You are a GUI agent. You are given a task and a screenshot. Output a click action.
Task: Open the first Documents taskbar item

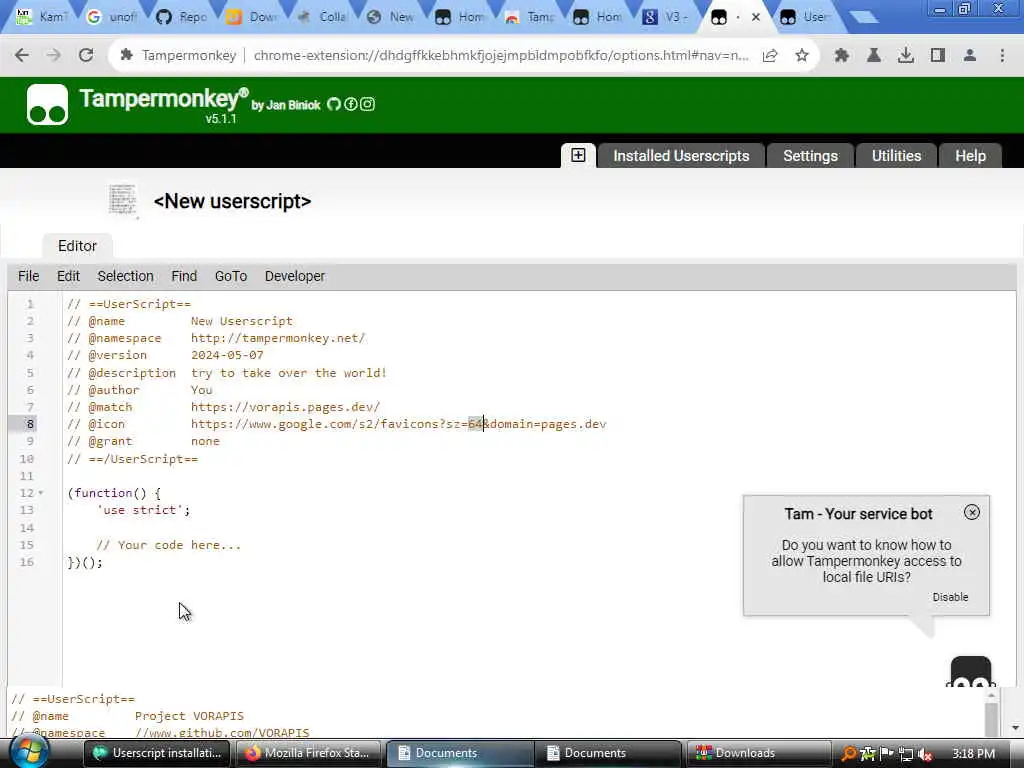(x=460, y=753)
